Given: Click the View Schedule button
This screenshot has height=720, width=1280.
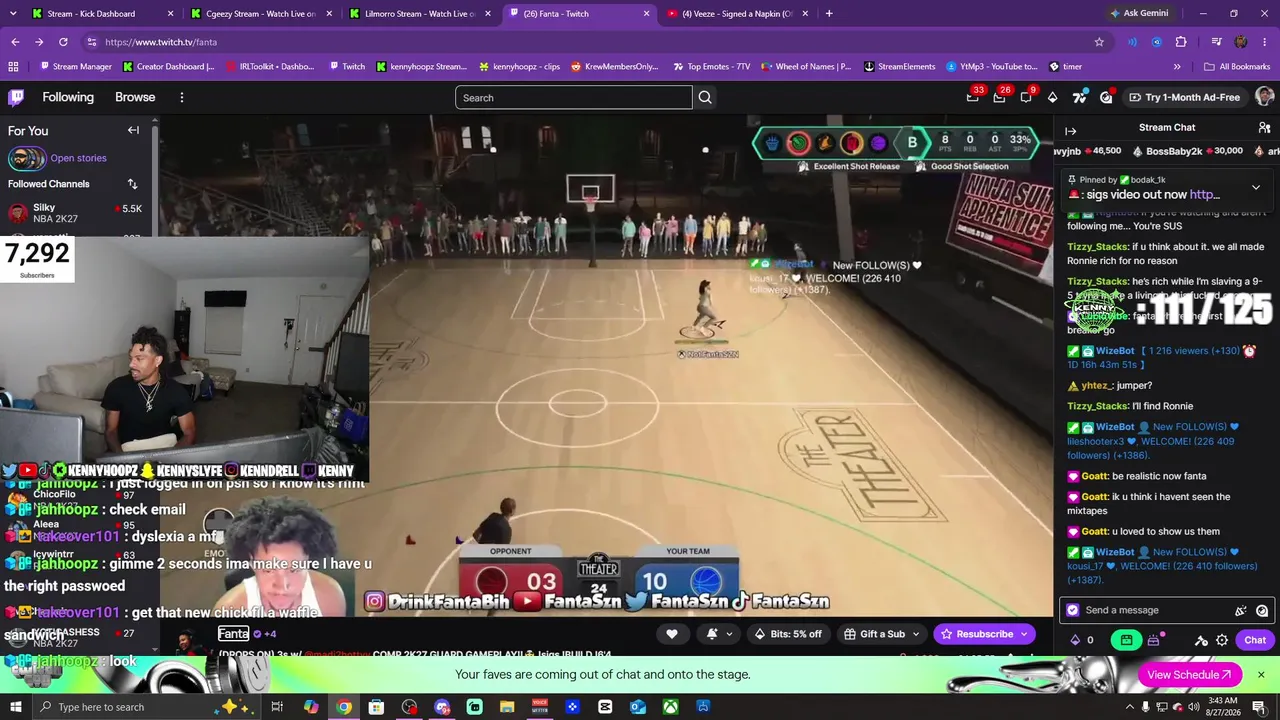Looking at the screenshot, I should pyautogui.click(x=1189, y=675).
